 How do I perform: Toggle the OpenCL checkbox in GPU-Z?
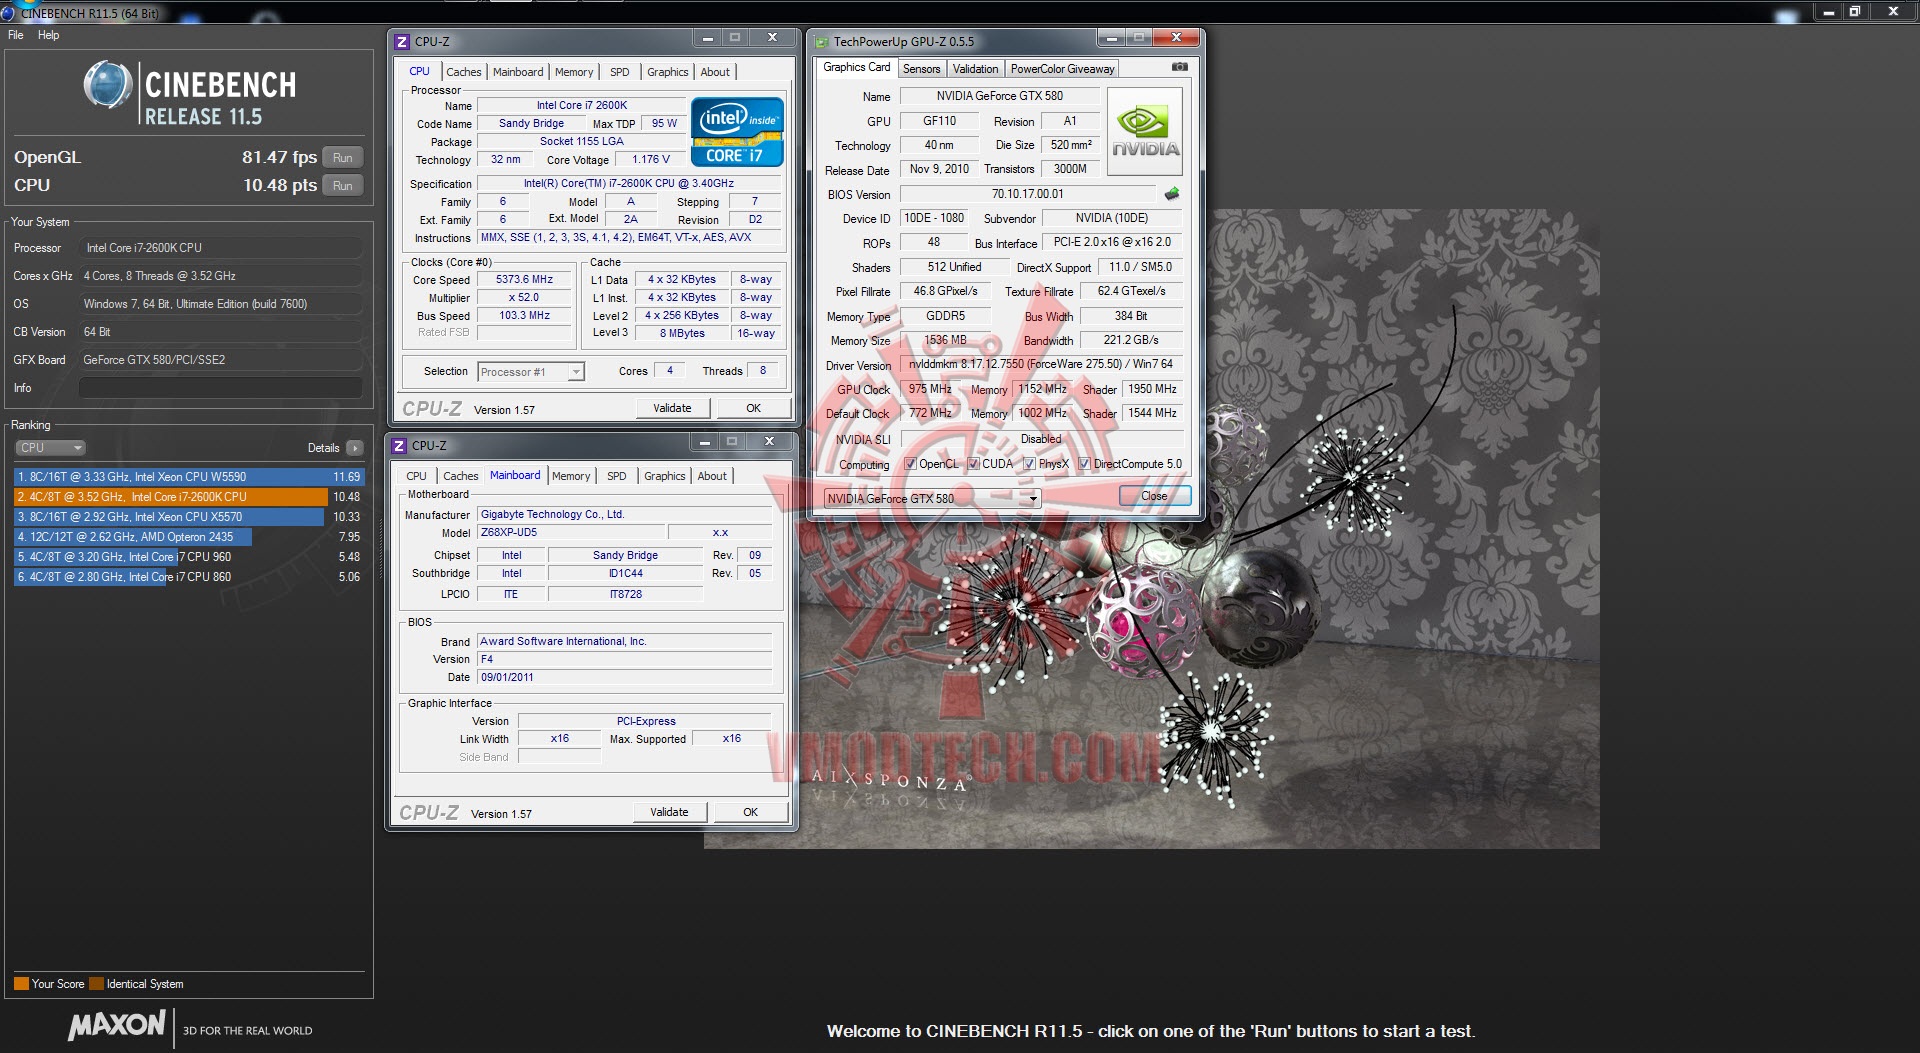point(910,464)
